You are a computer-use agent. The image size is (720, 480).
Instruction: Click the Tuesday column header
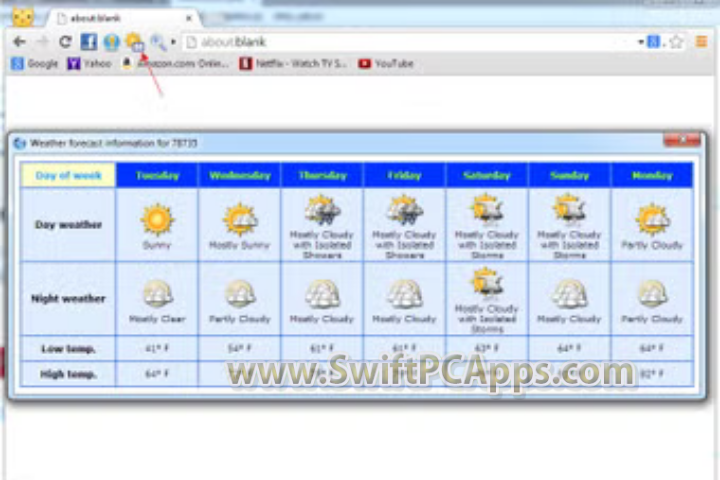[x=157, y=175]
